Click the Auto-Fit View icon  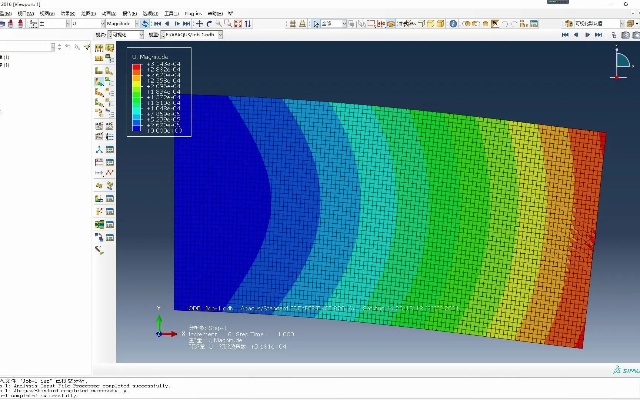(238, 24)
